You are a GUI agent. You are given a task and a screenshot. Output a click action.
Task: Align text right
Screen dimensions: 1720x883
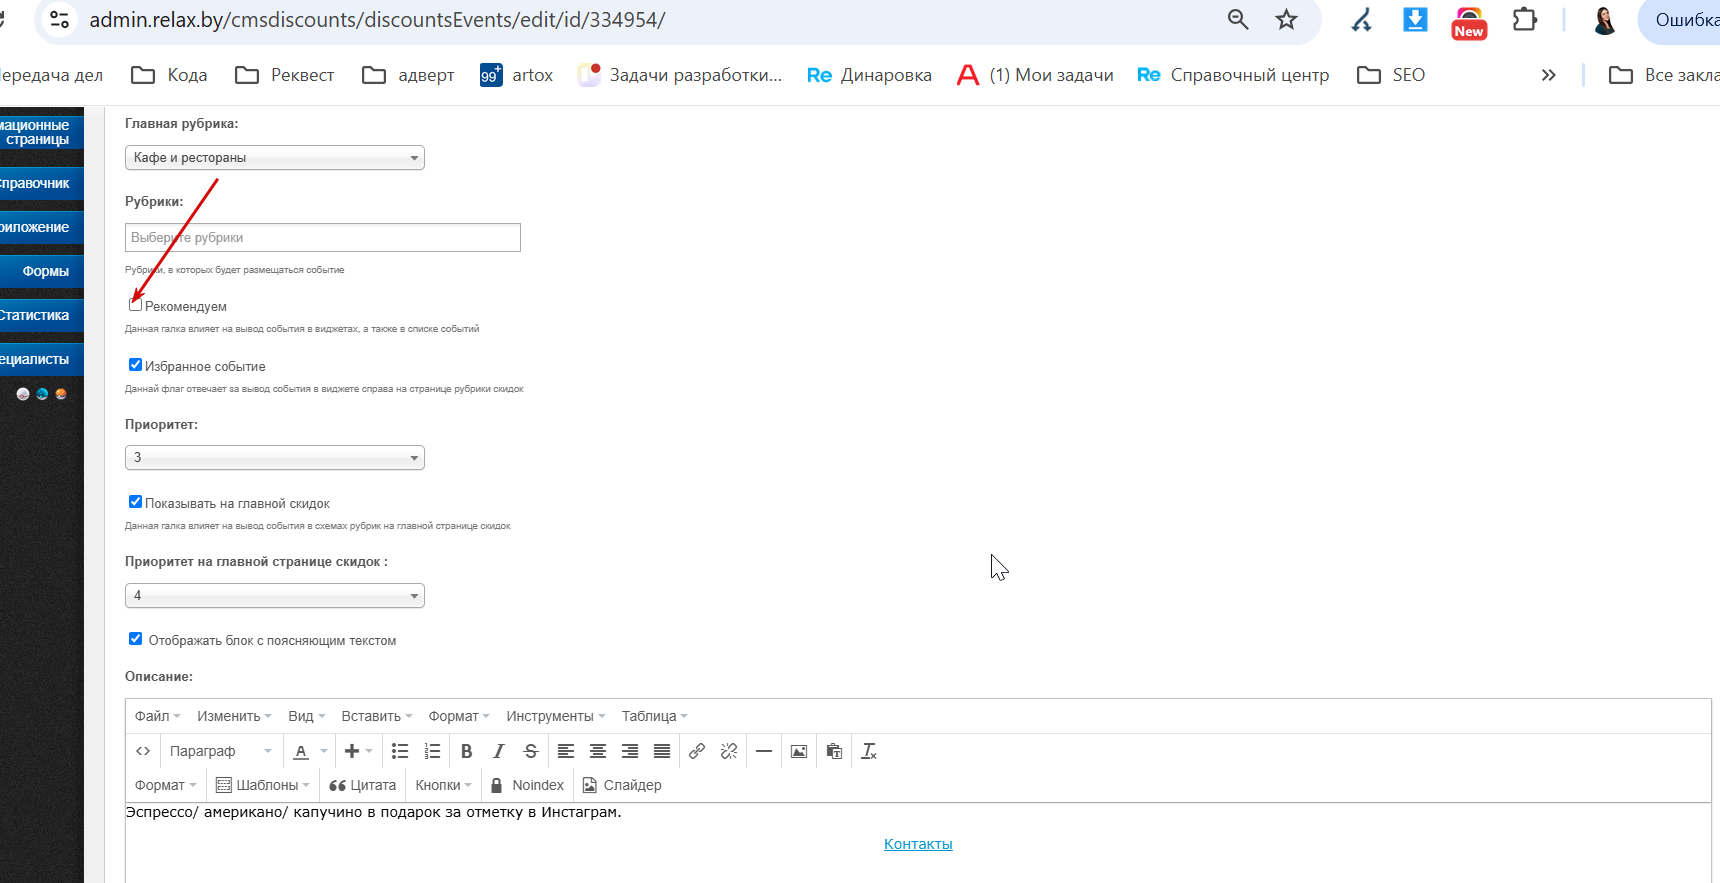click(x=630, y=751)
